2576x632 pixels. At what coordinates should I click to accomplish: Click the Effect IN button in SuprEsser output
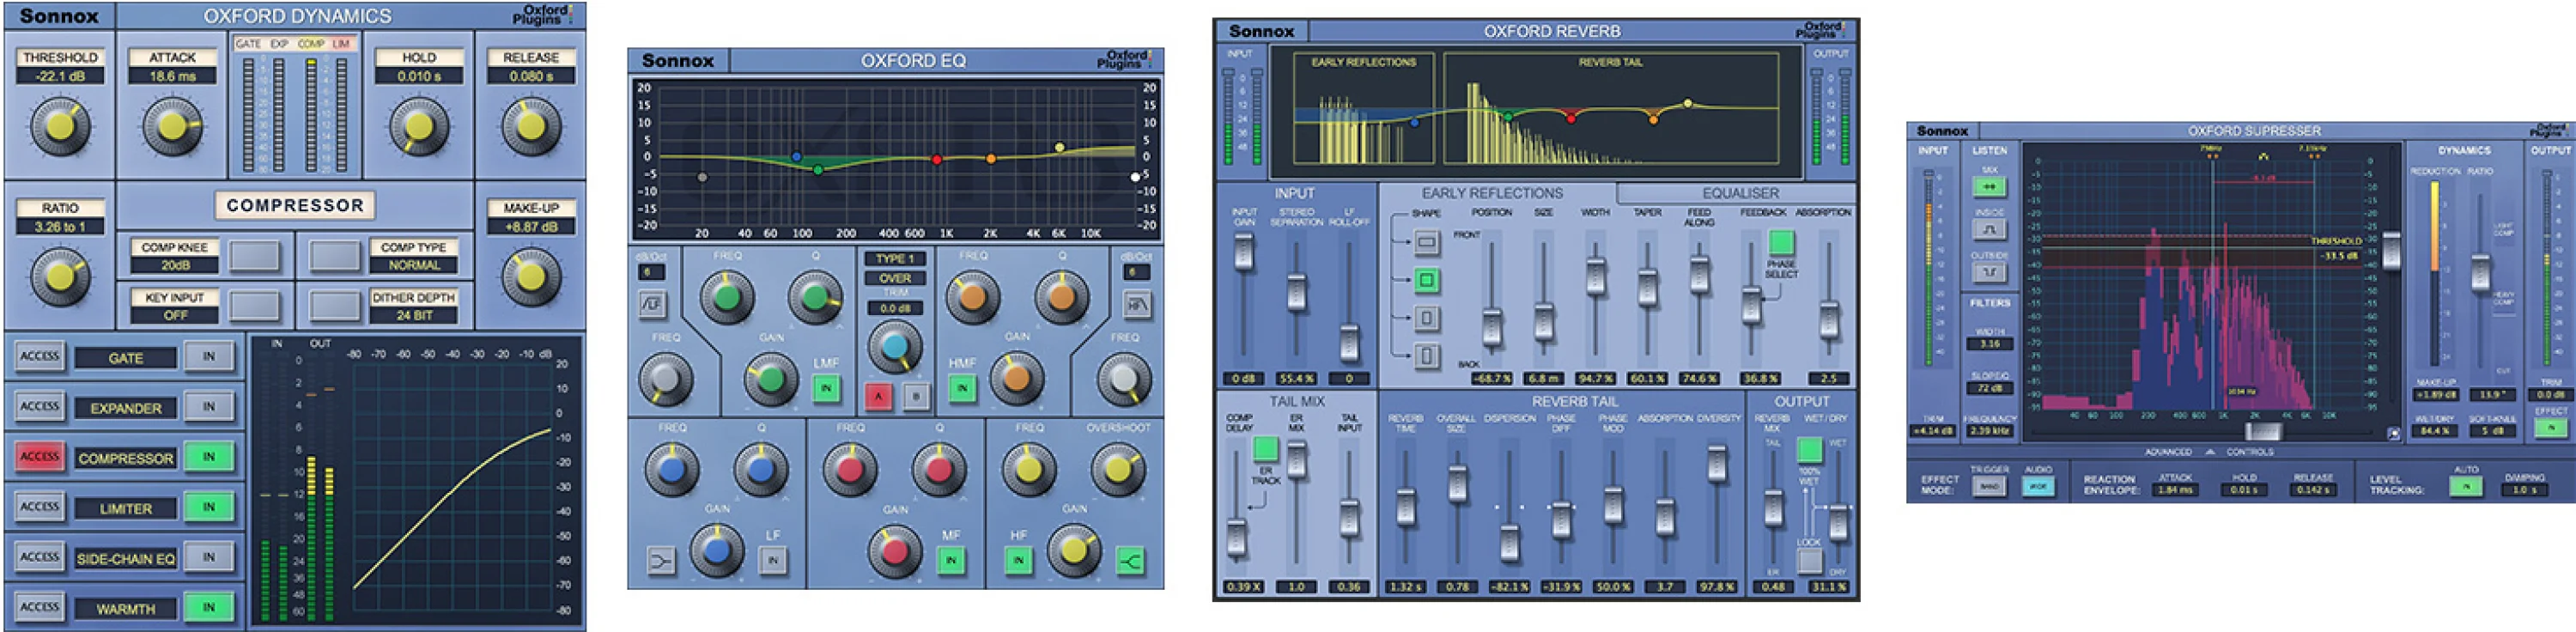[2550, 428]
